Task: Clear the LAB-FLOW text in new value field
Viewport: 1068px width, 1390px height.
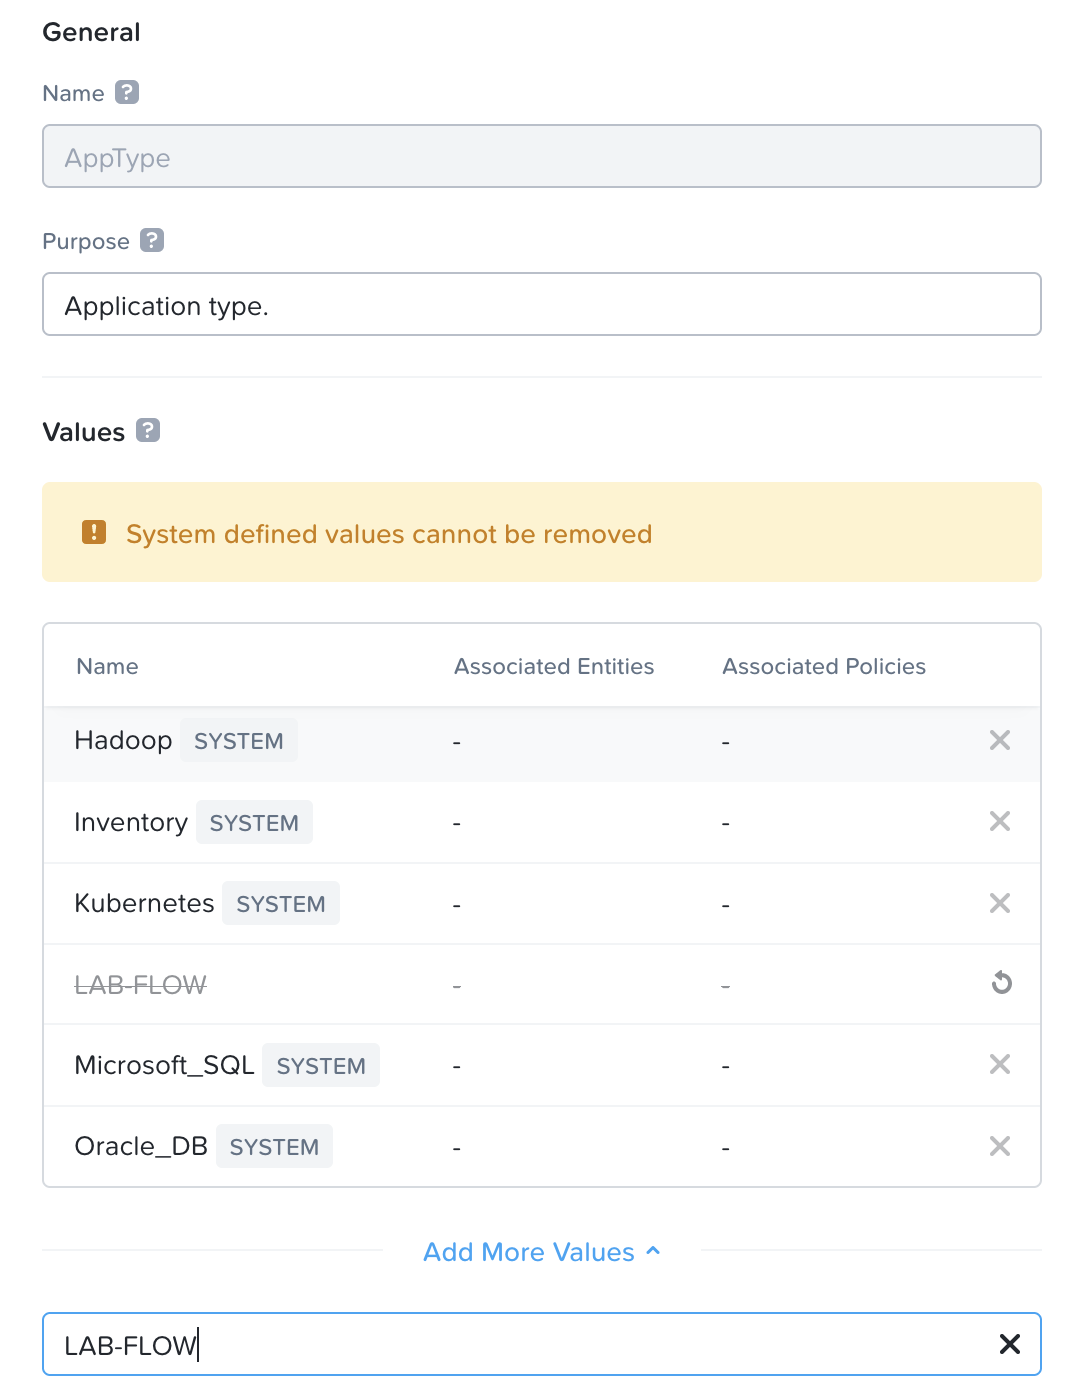Action: tap(1010, 1344)
